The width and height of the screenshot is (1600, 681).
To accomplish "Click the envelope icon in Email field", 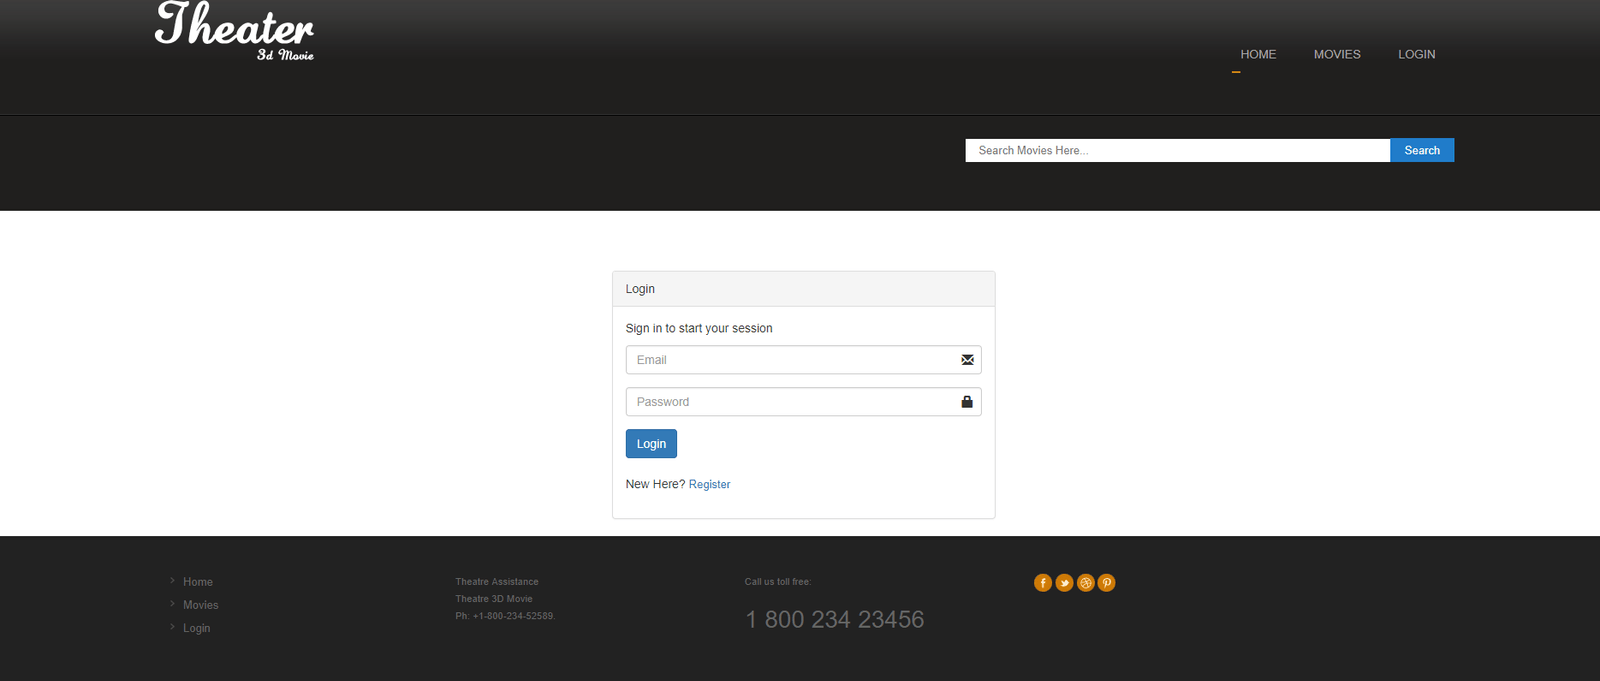I will pos(967,360).
